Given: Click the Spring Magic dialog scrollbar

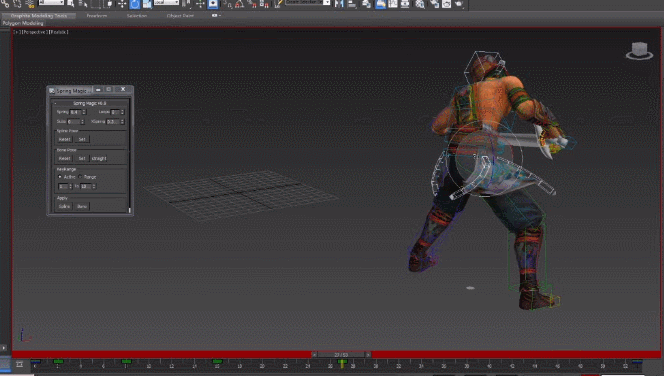Looking at the screenshot, I should coord(130,210).
